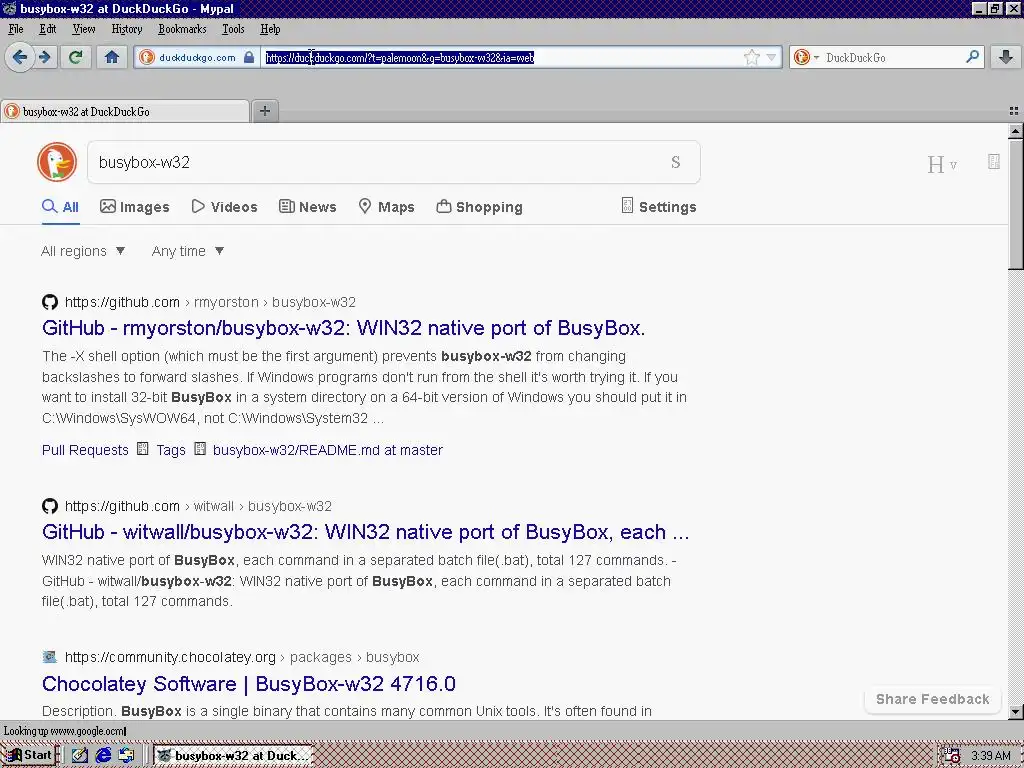Viewport: 1024px width, 768px height.
Task: Switch to News results
Action: click(x=308, y=207)
